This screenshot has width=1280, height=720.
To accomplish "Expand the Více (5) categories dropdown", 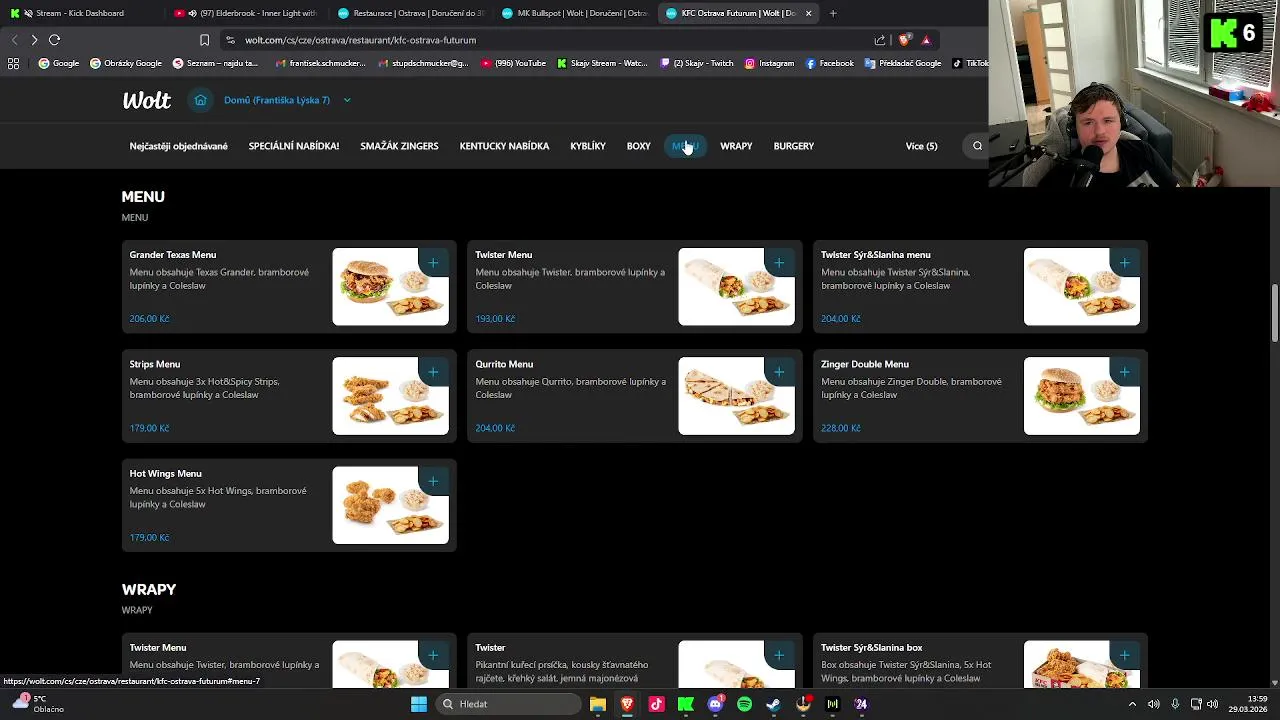I will pyautogui.click(x=921, y=146).
